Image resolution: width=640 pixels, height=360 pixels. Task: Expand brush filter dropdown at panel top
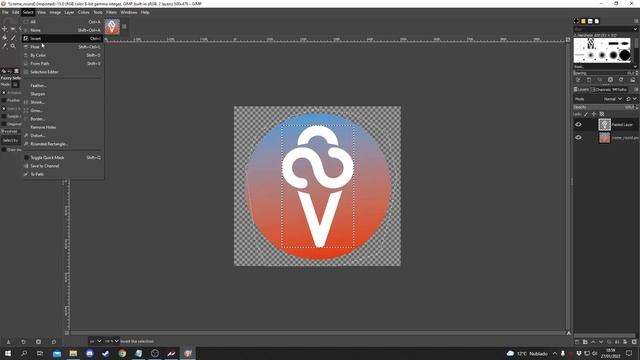pos(635,29)
